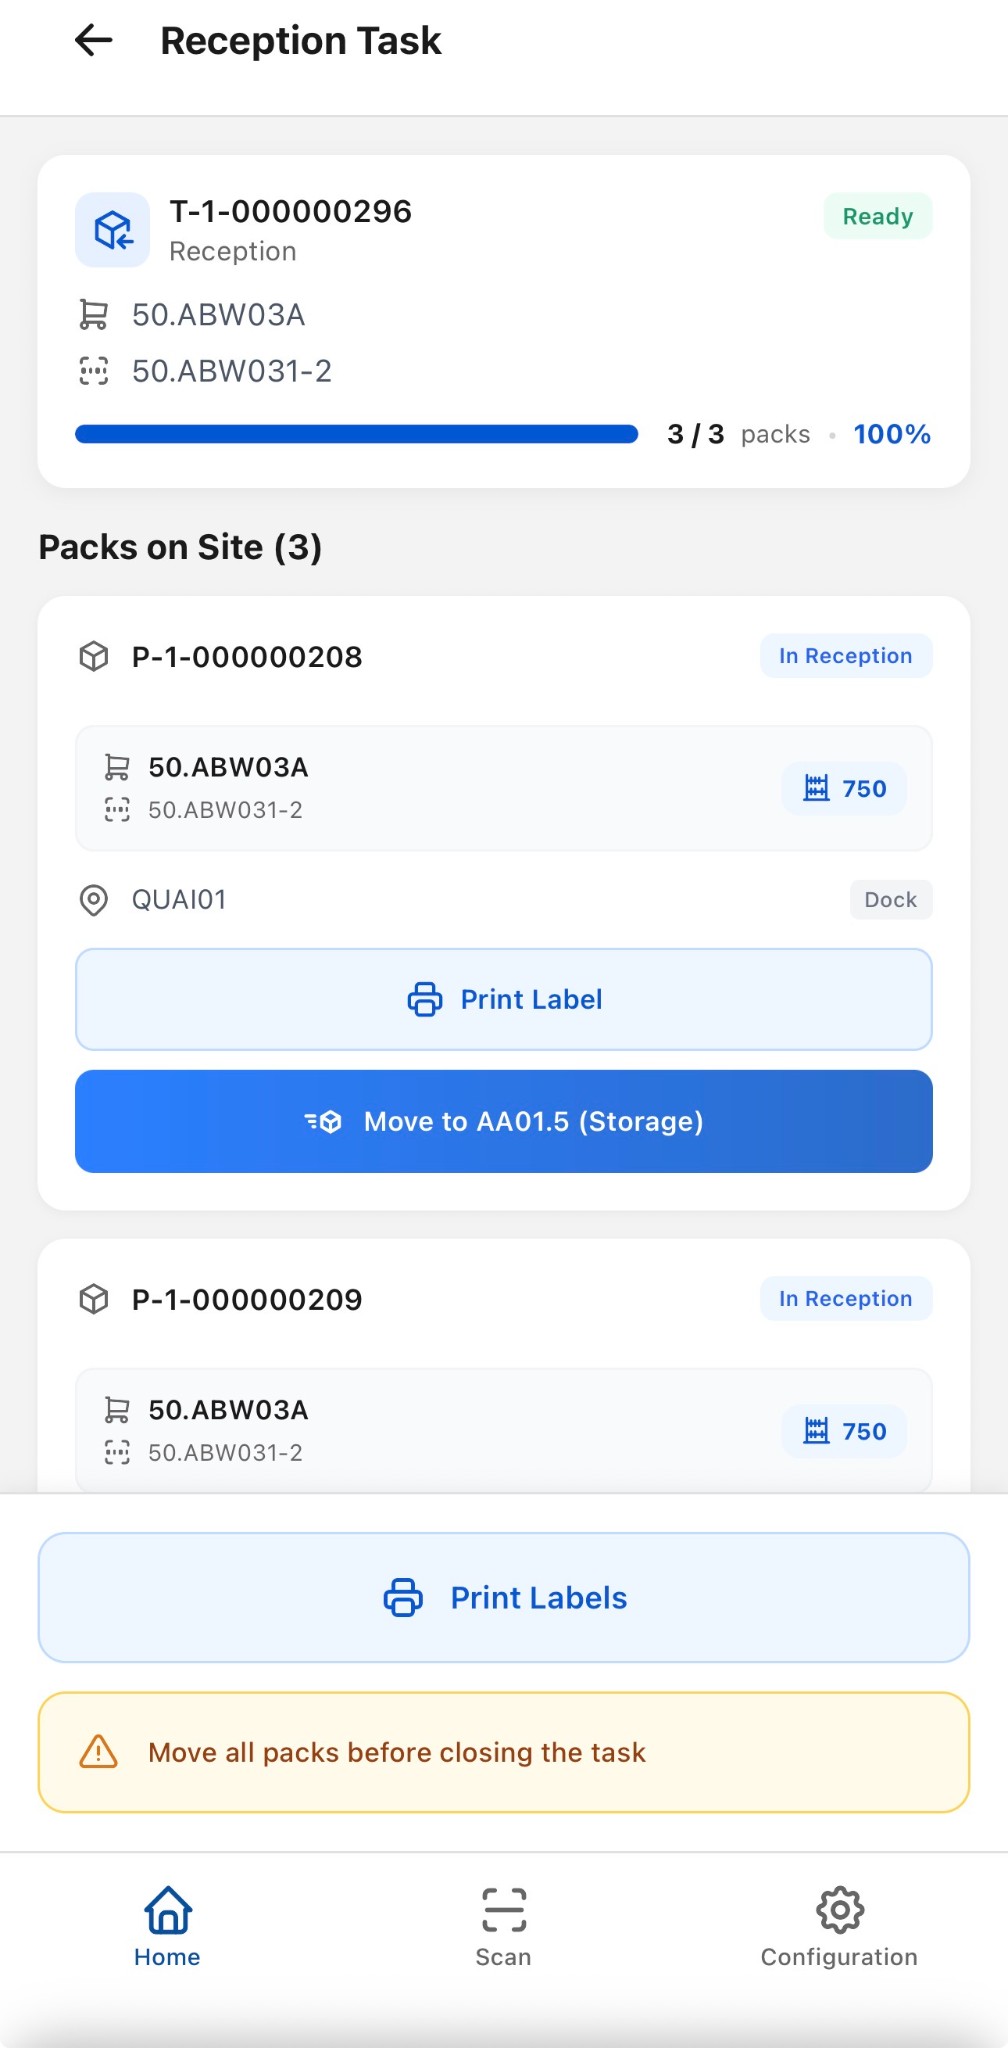This screenshot has height=2048, width=1008.
Task: Open the Home tab
Action: tap(167, 1927)
